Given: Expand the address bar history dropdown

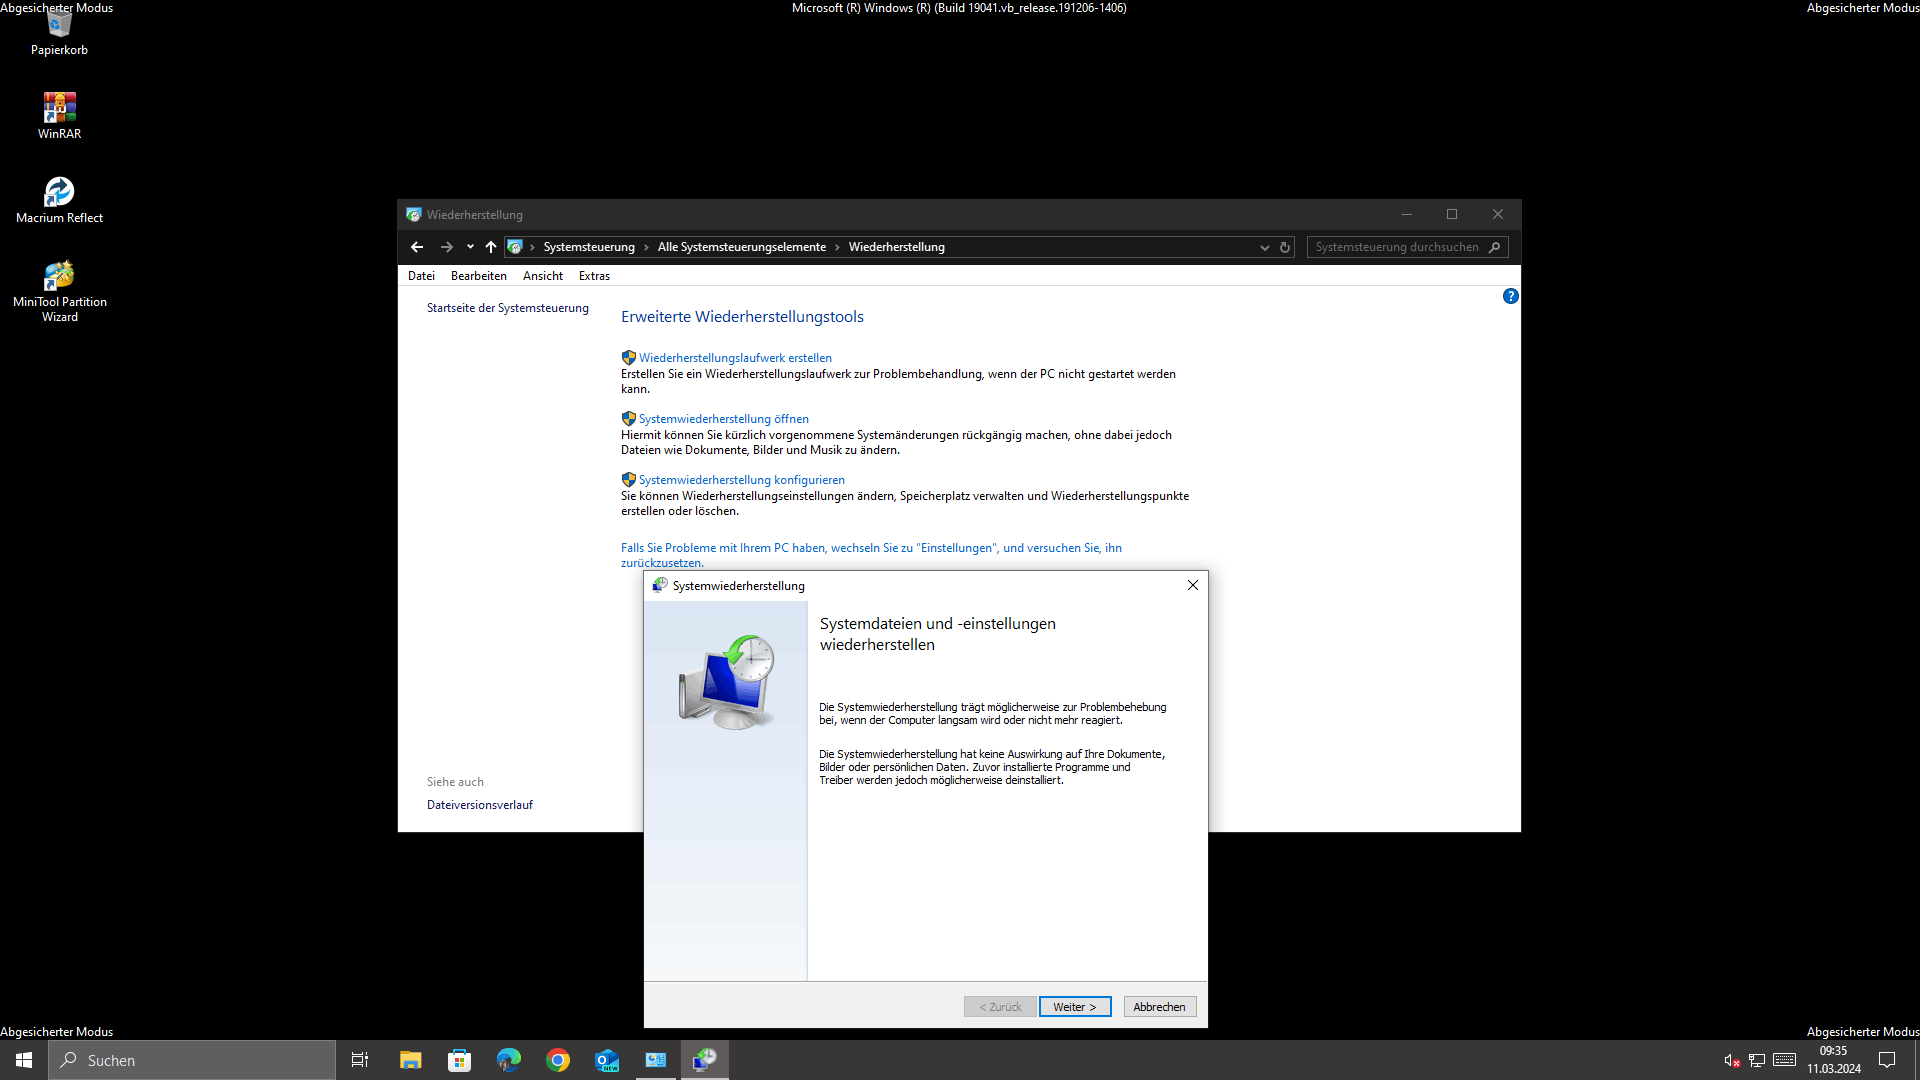Looking at the screenshot, I should tap(1264, 247).
